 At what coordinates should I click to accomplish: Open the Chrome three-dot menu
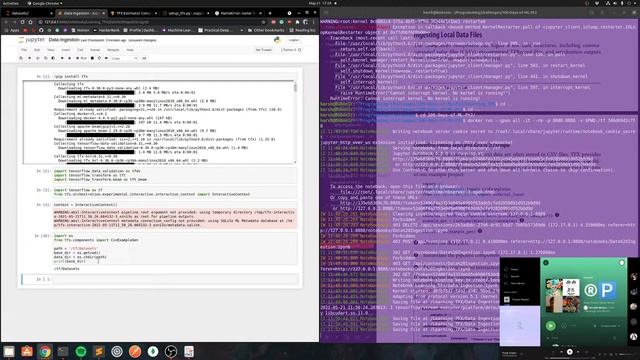[x=313, y=22]
